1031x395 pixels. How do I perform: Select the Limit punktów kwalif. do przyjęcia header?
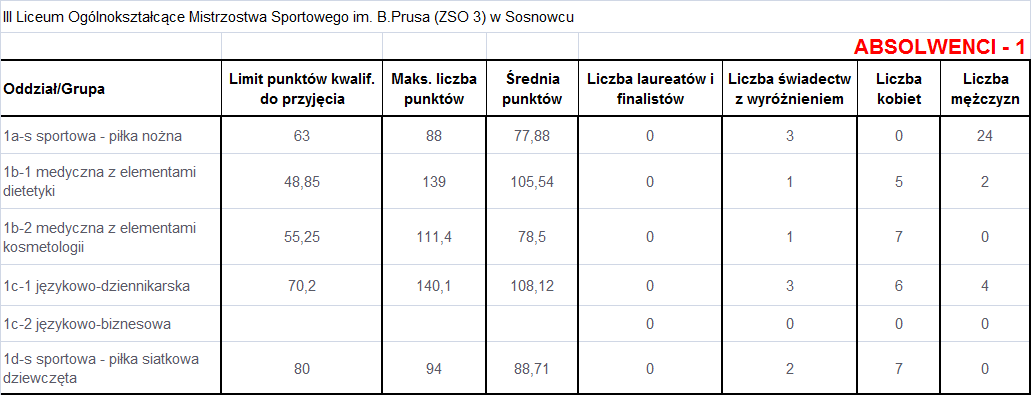[302, 89]
